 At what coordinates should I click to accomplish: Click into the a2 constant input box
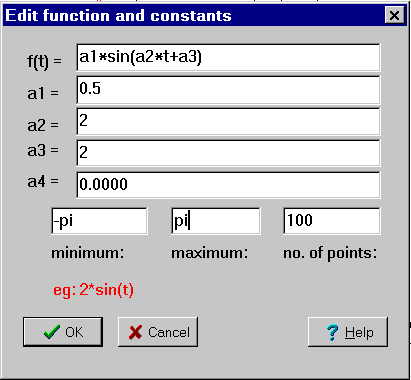(x=228, y=121)
